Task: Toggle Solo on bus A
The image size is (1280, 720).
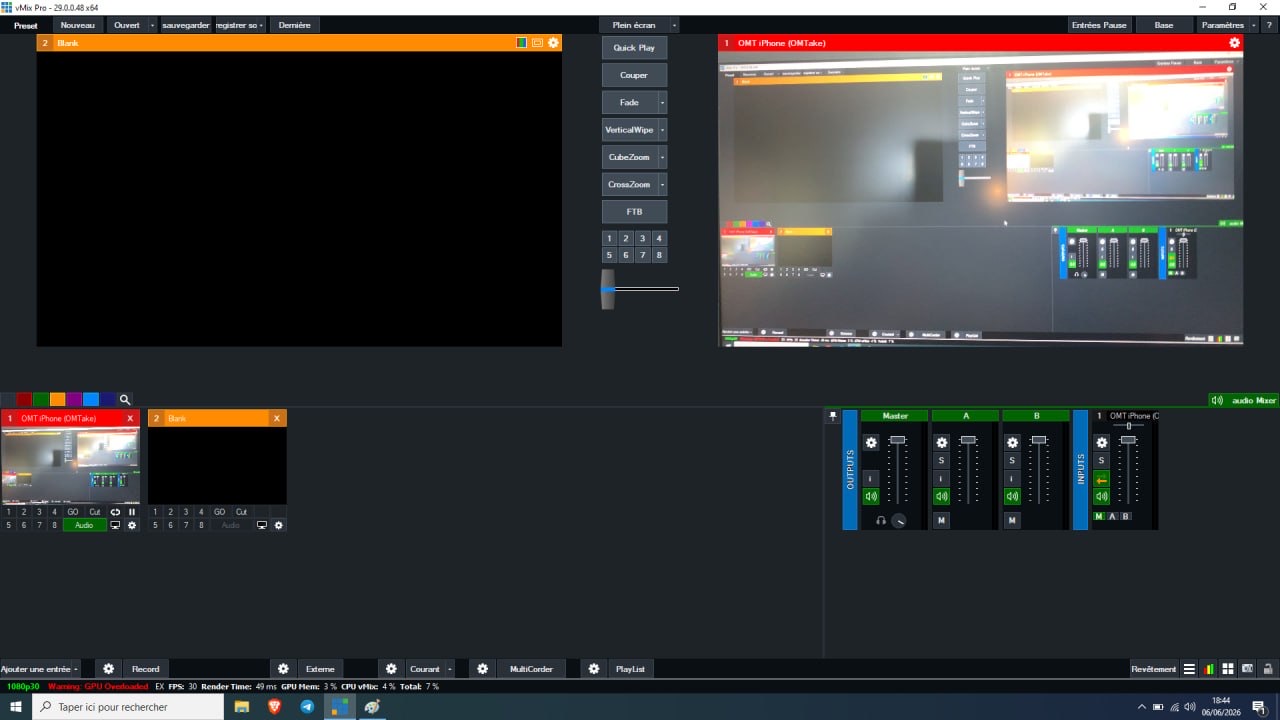Action: pyautogui.click(x=941, y=460)
